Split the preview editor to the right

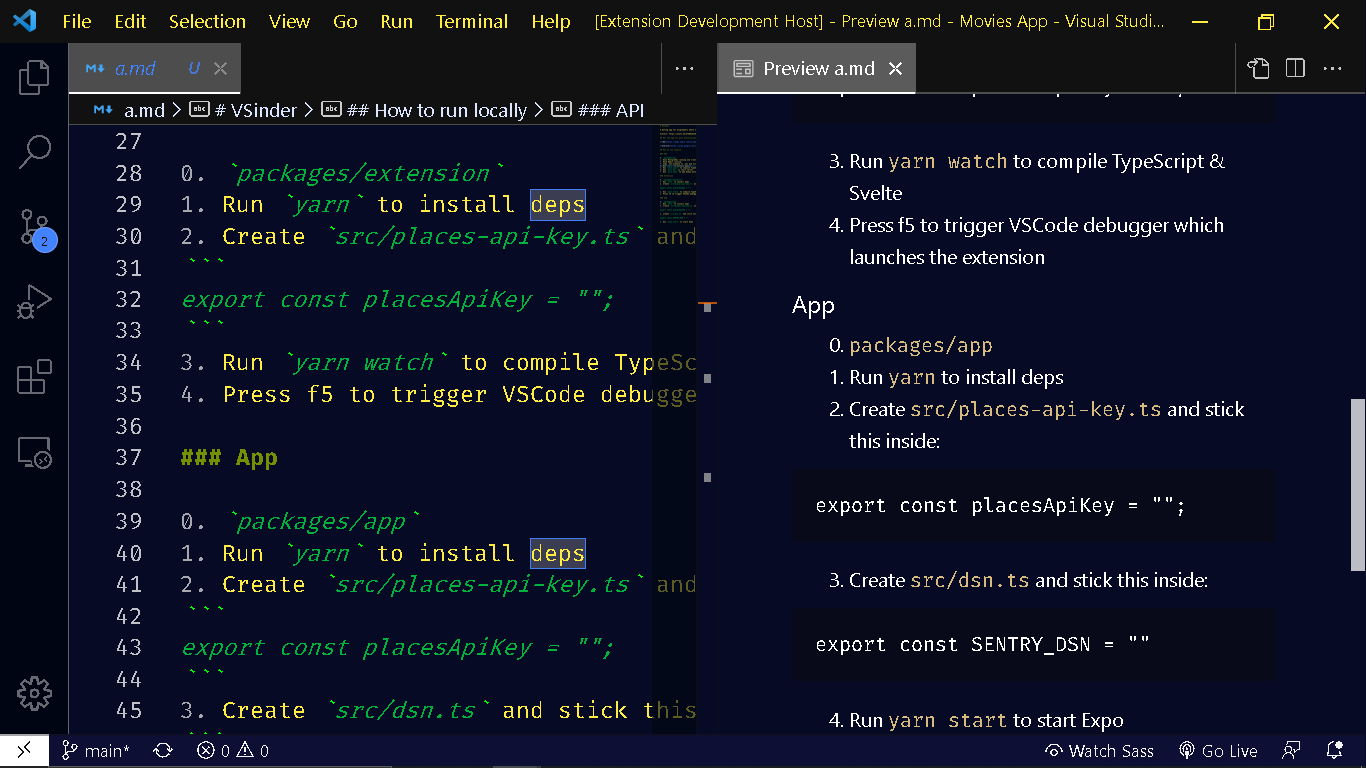coord(1295,68)
